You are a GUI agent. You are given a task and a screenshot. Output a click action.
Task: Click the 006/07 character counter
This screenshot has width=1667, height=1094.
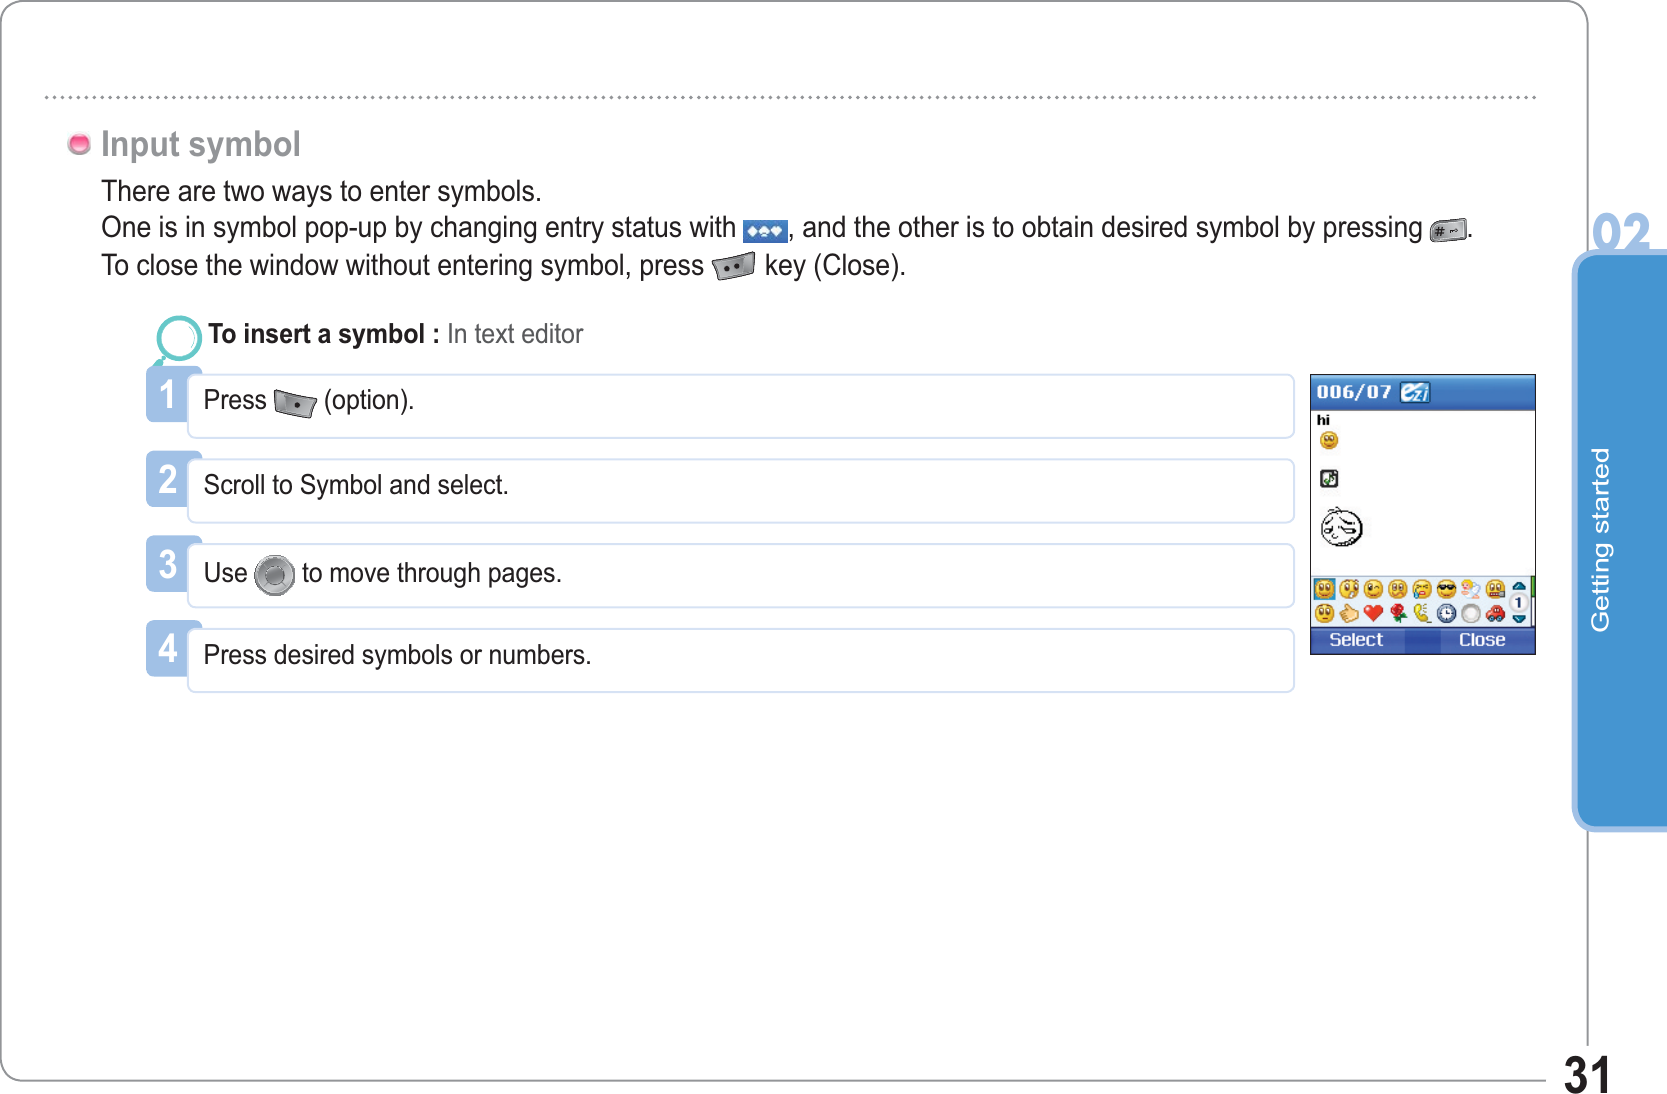pos(1353,392)
